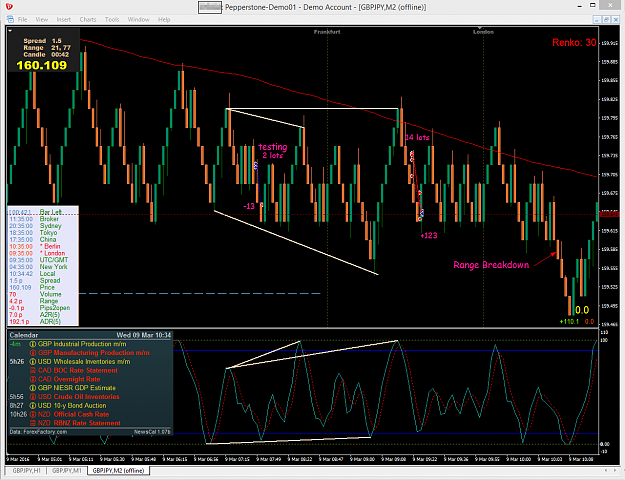Click the small arrow at chart top-left corner
Viewport: 625px width, 480px height.
click(10, 30)
